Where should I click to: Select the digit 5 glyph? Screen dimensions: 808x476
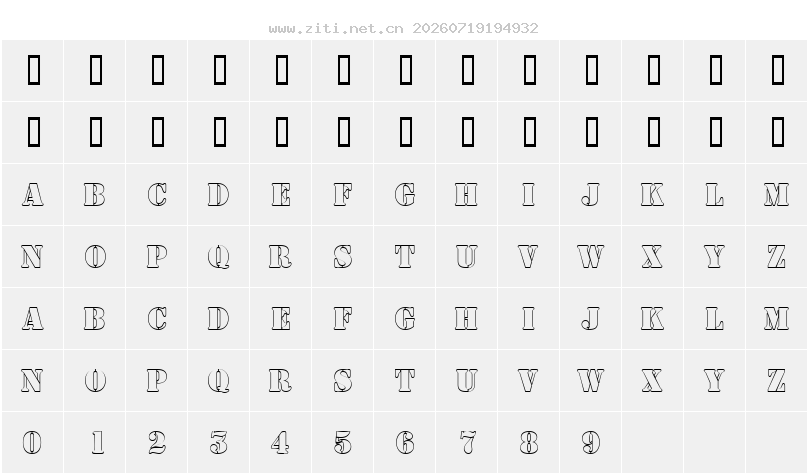[343, 442]
